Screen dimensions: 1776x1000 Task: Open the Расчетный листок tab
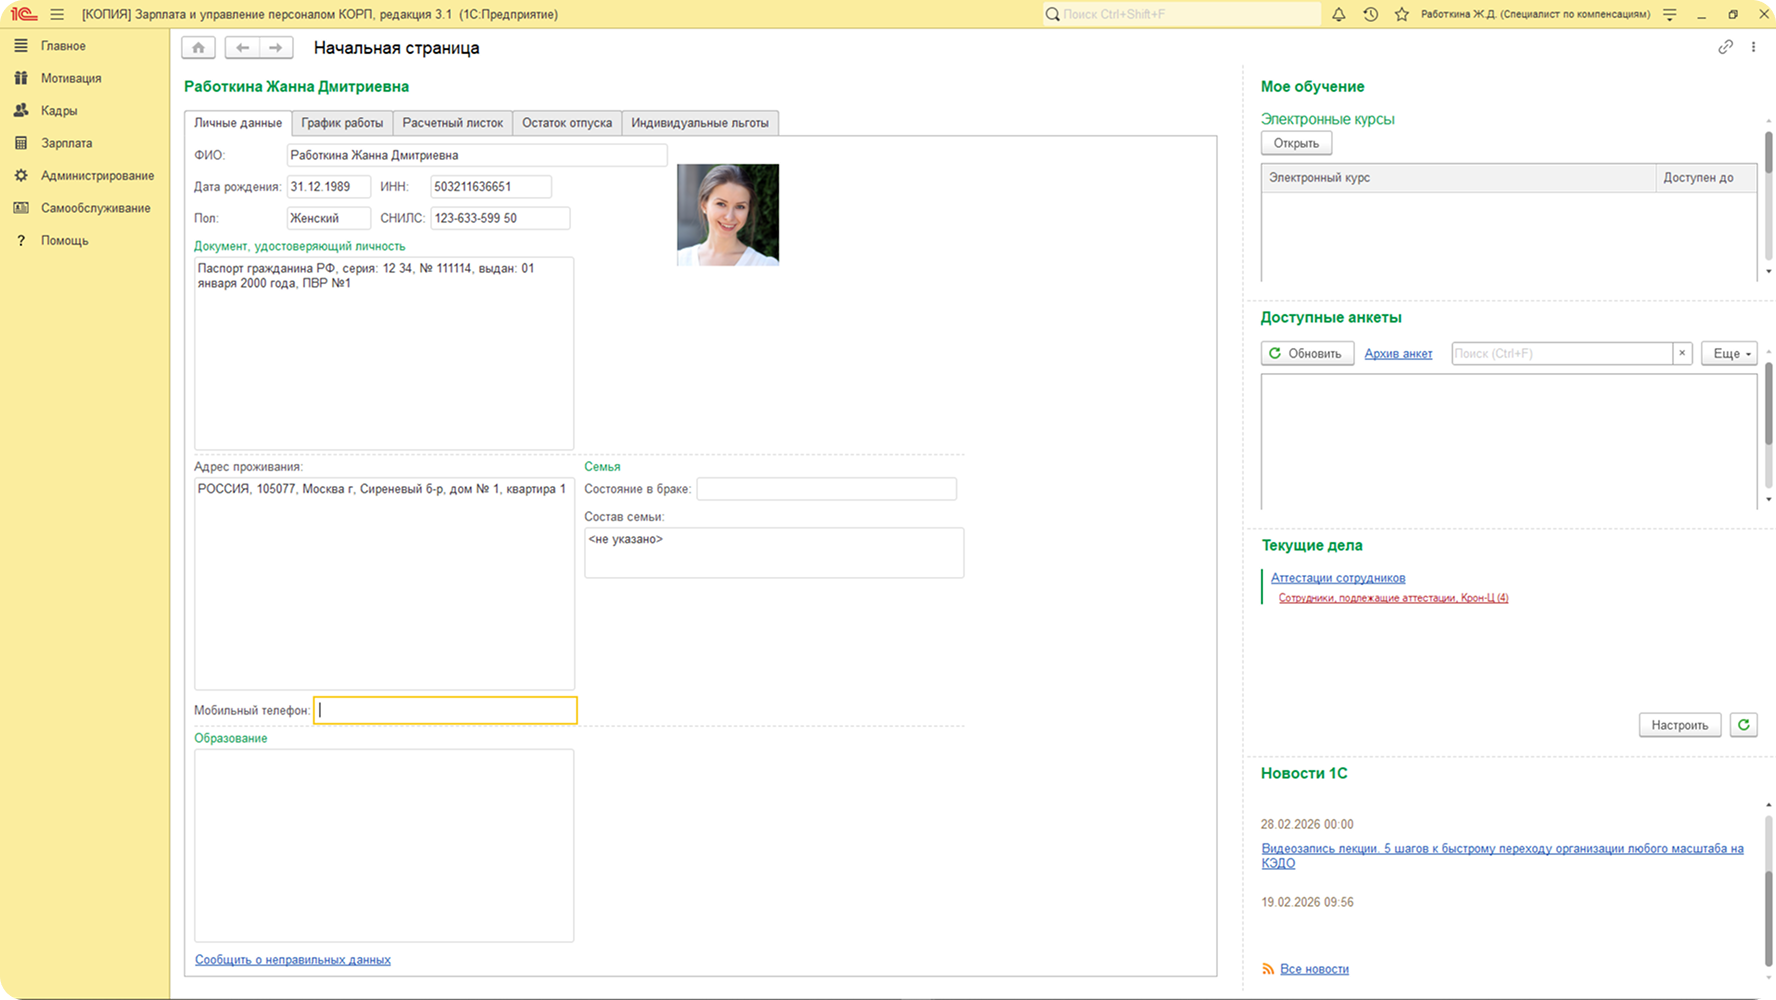452,123
